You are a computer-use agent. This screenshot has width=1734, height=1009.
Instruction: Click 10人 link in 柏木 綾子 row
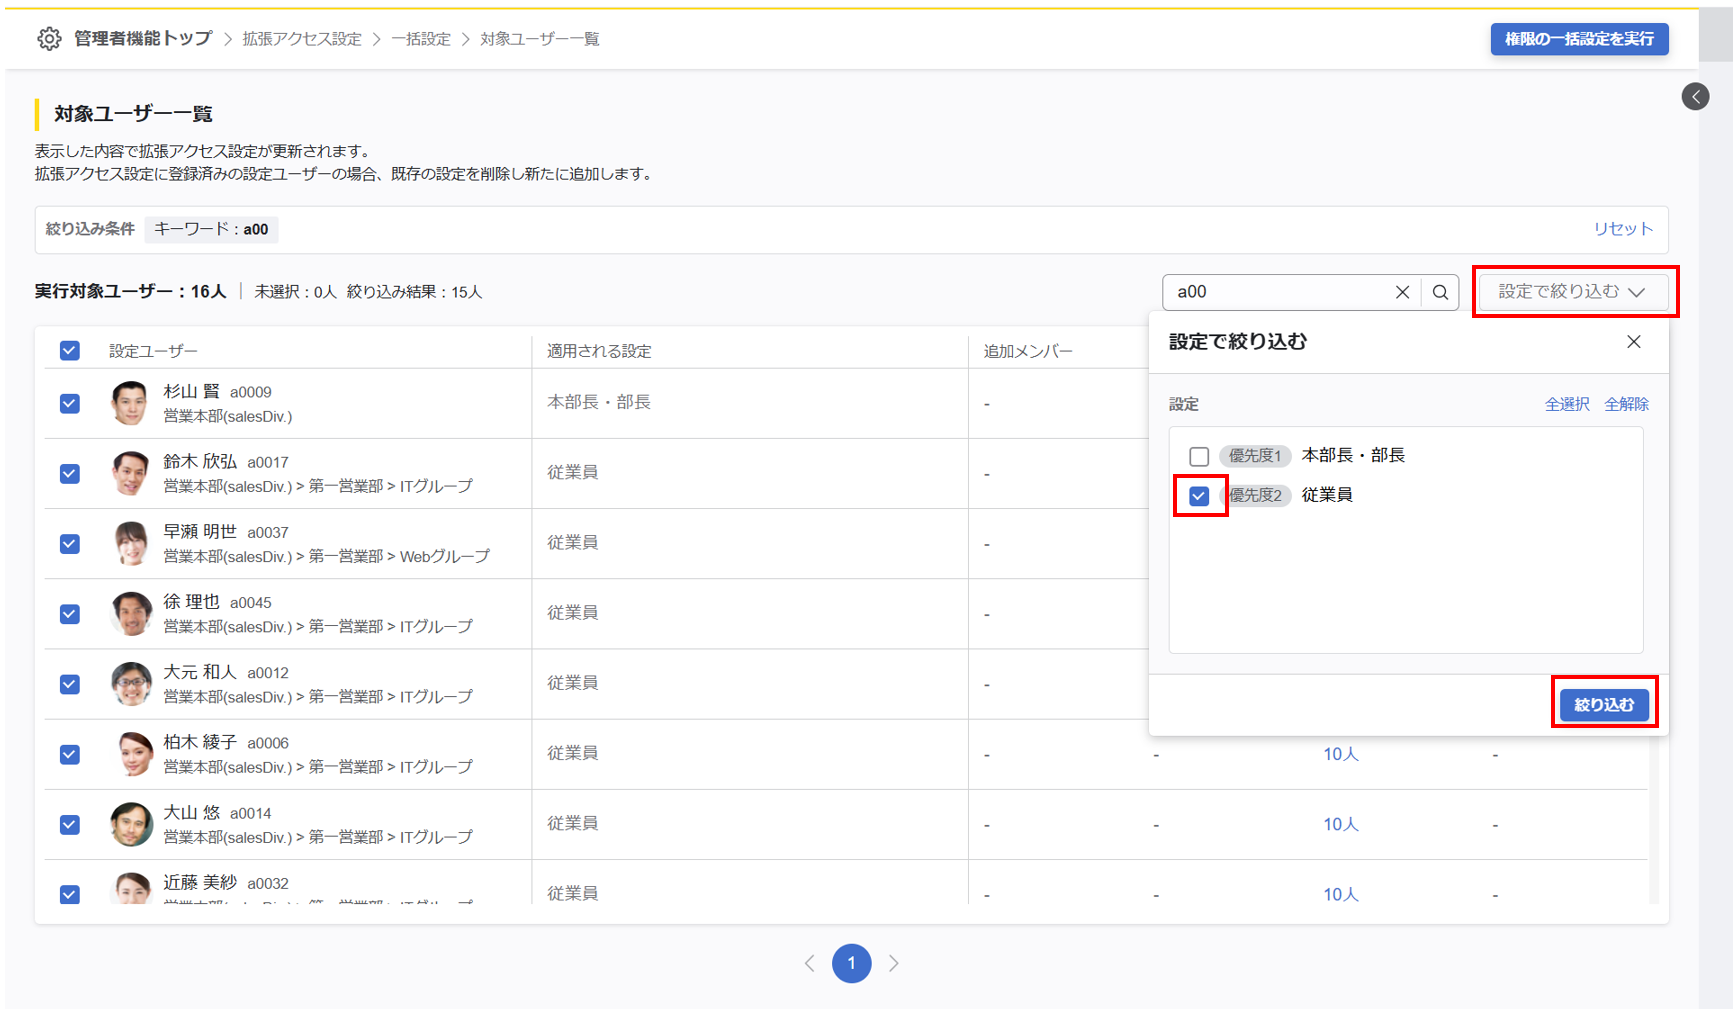click(1340, 754)
